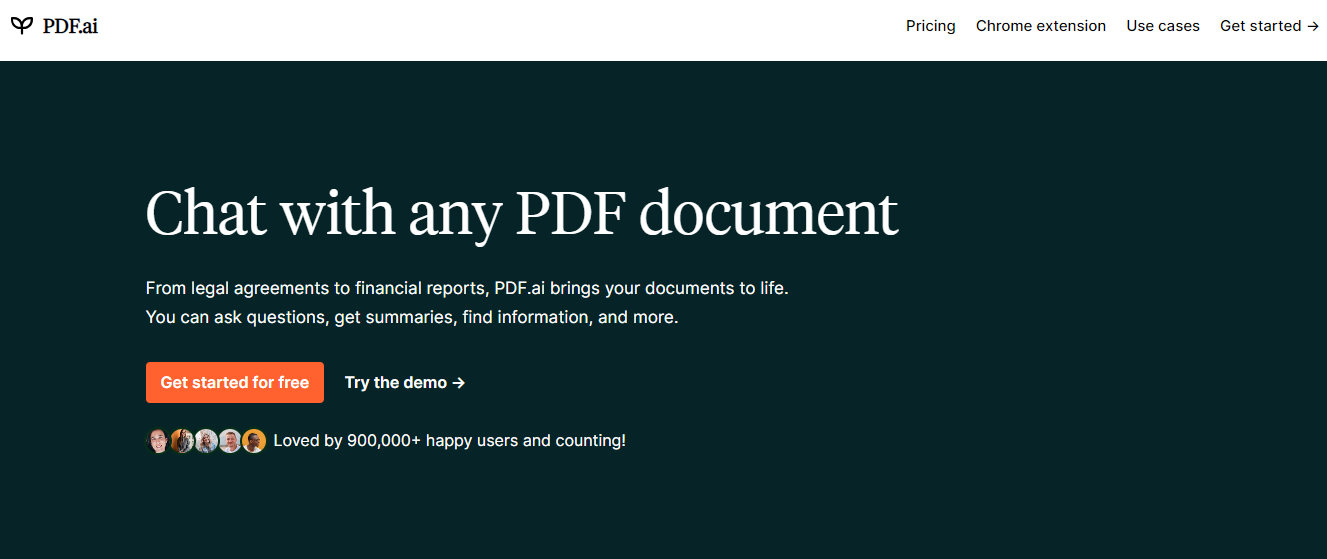Click the second avatar, long-haired woman
Screen dimensions: 1327x559
(182, 441)
